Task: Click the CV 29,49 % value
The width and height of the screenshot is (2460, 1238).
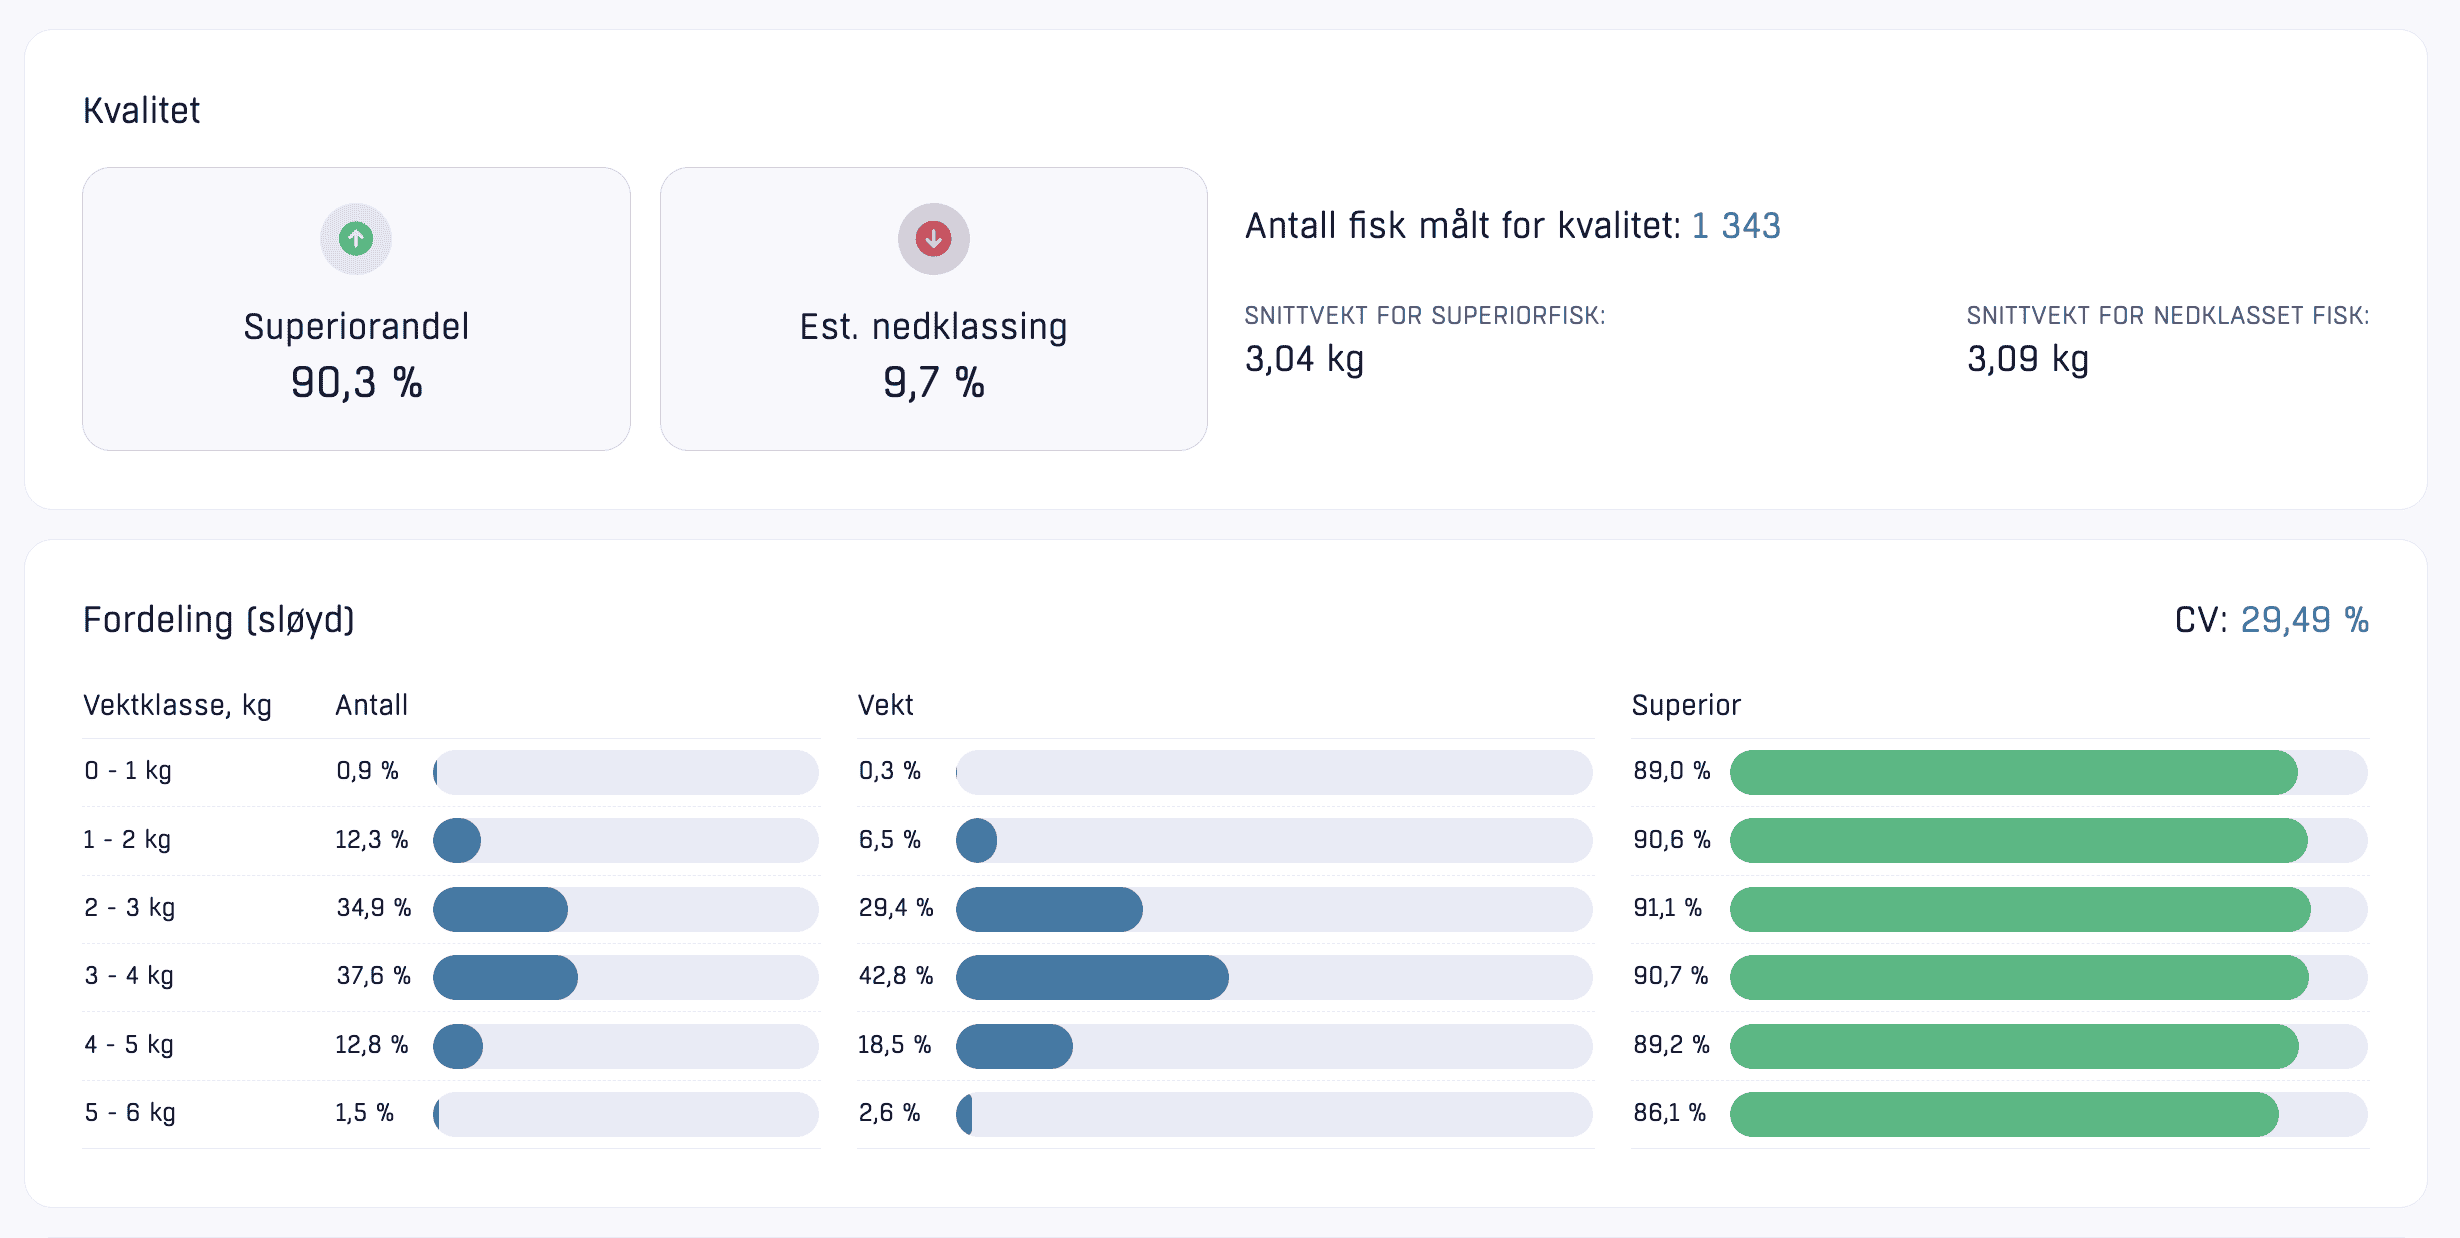Action: click(x=2304, y=620)
